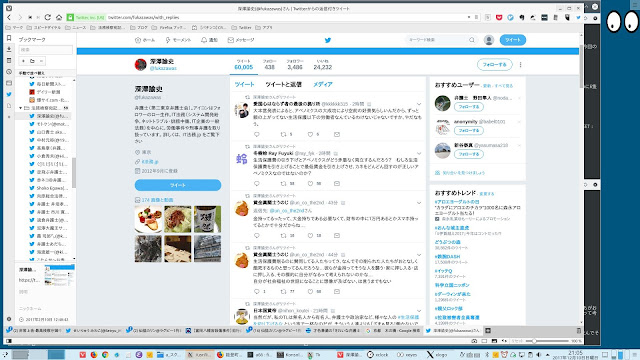Open chevron menu on 43分 tweet

pyautogui.click(x=419, y=203)
